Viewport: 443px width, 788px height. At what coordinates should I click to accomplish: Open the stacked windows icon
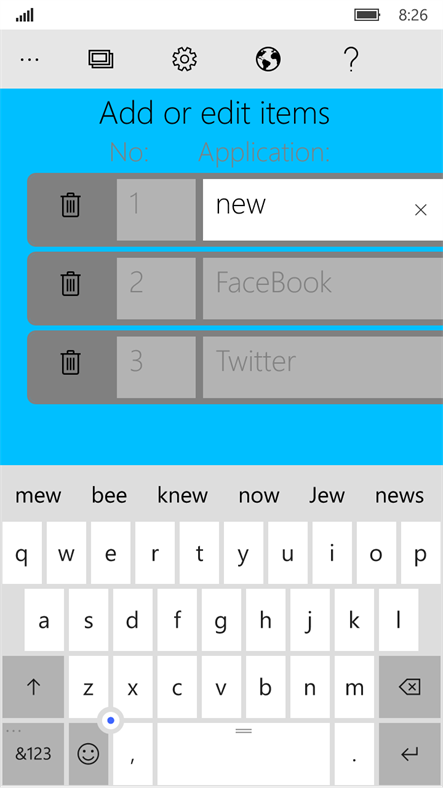[101, 59]
